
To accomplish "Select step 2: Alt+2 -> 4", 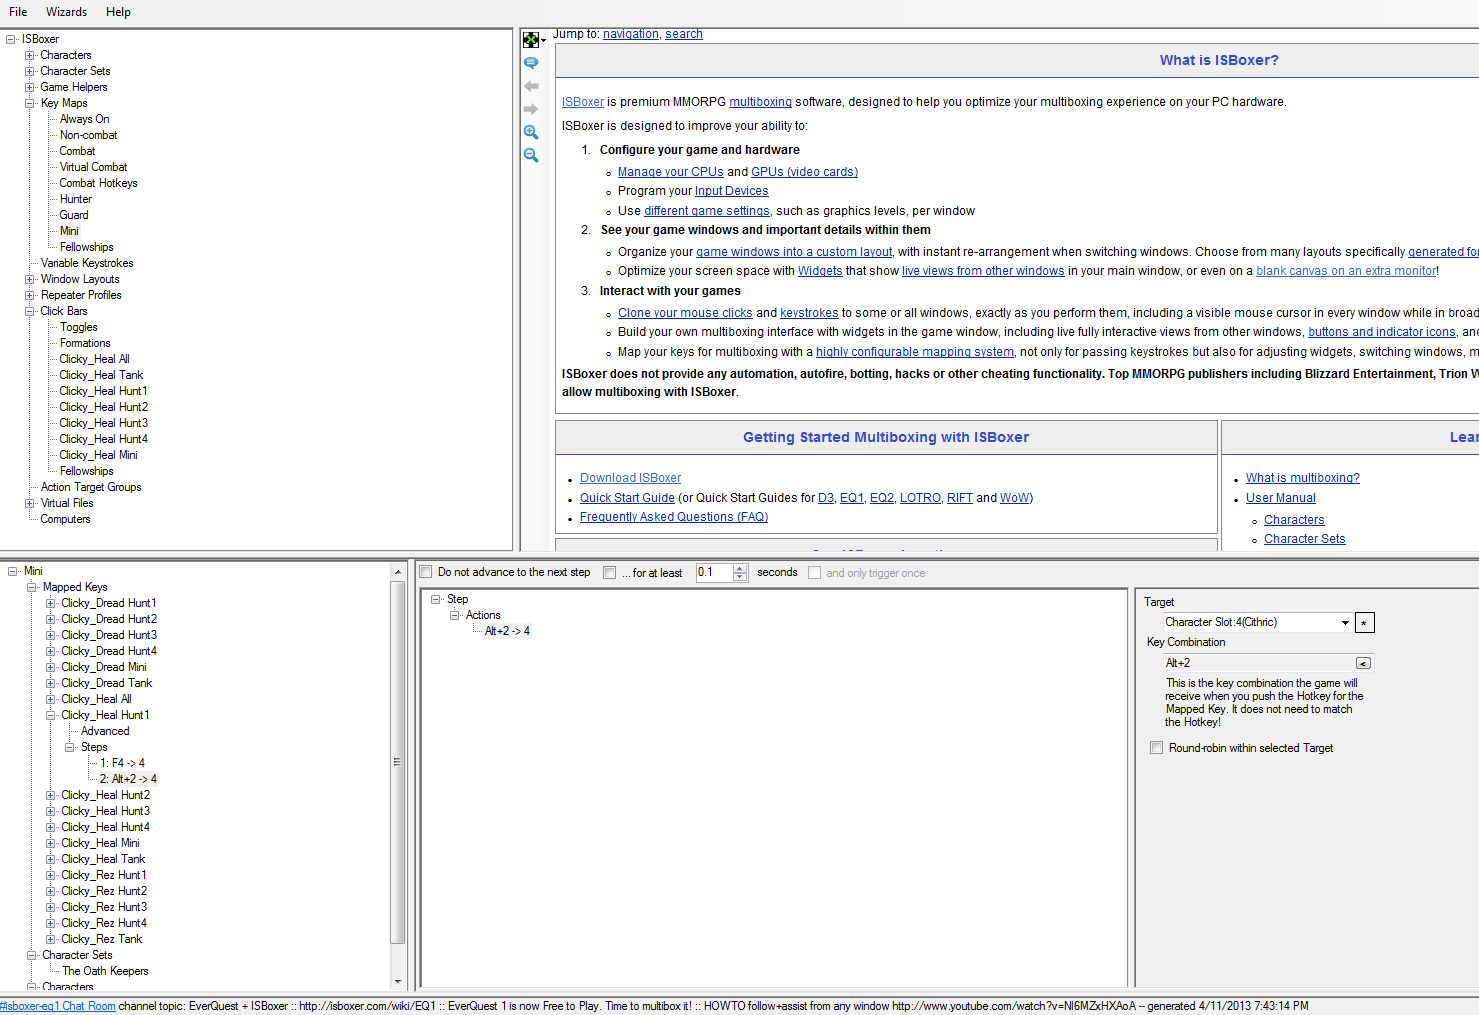I will pos(128,779).
